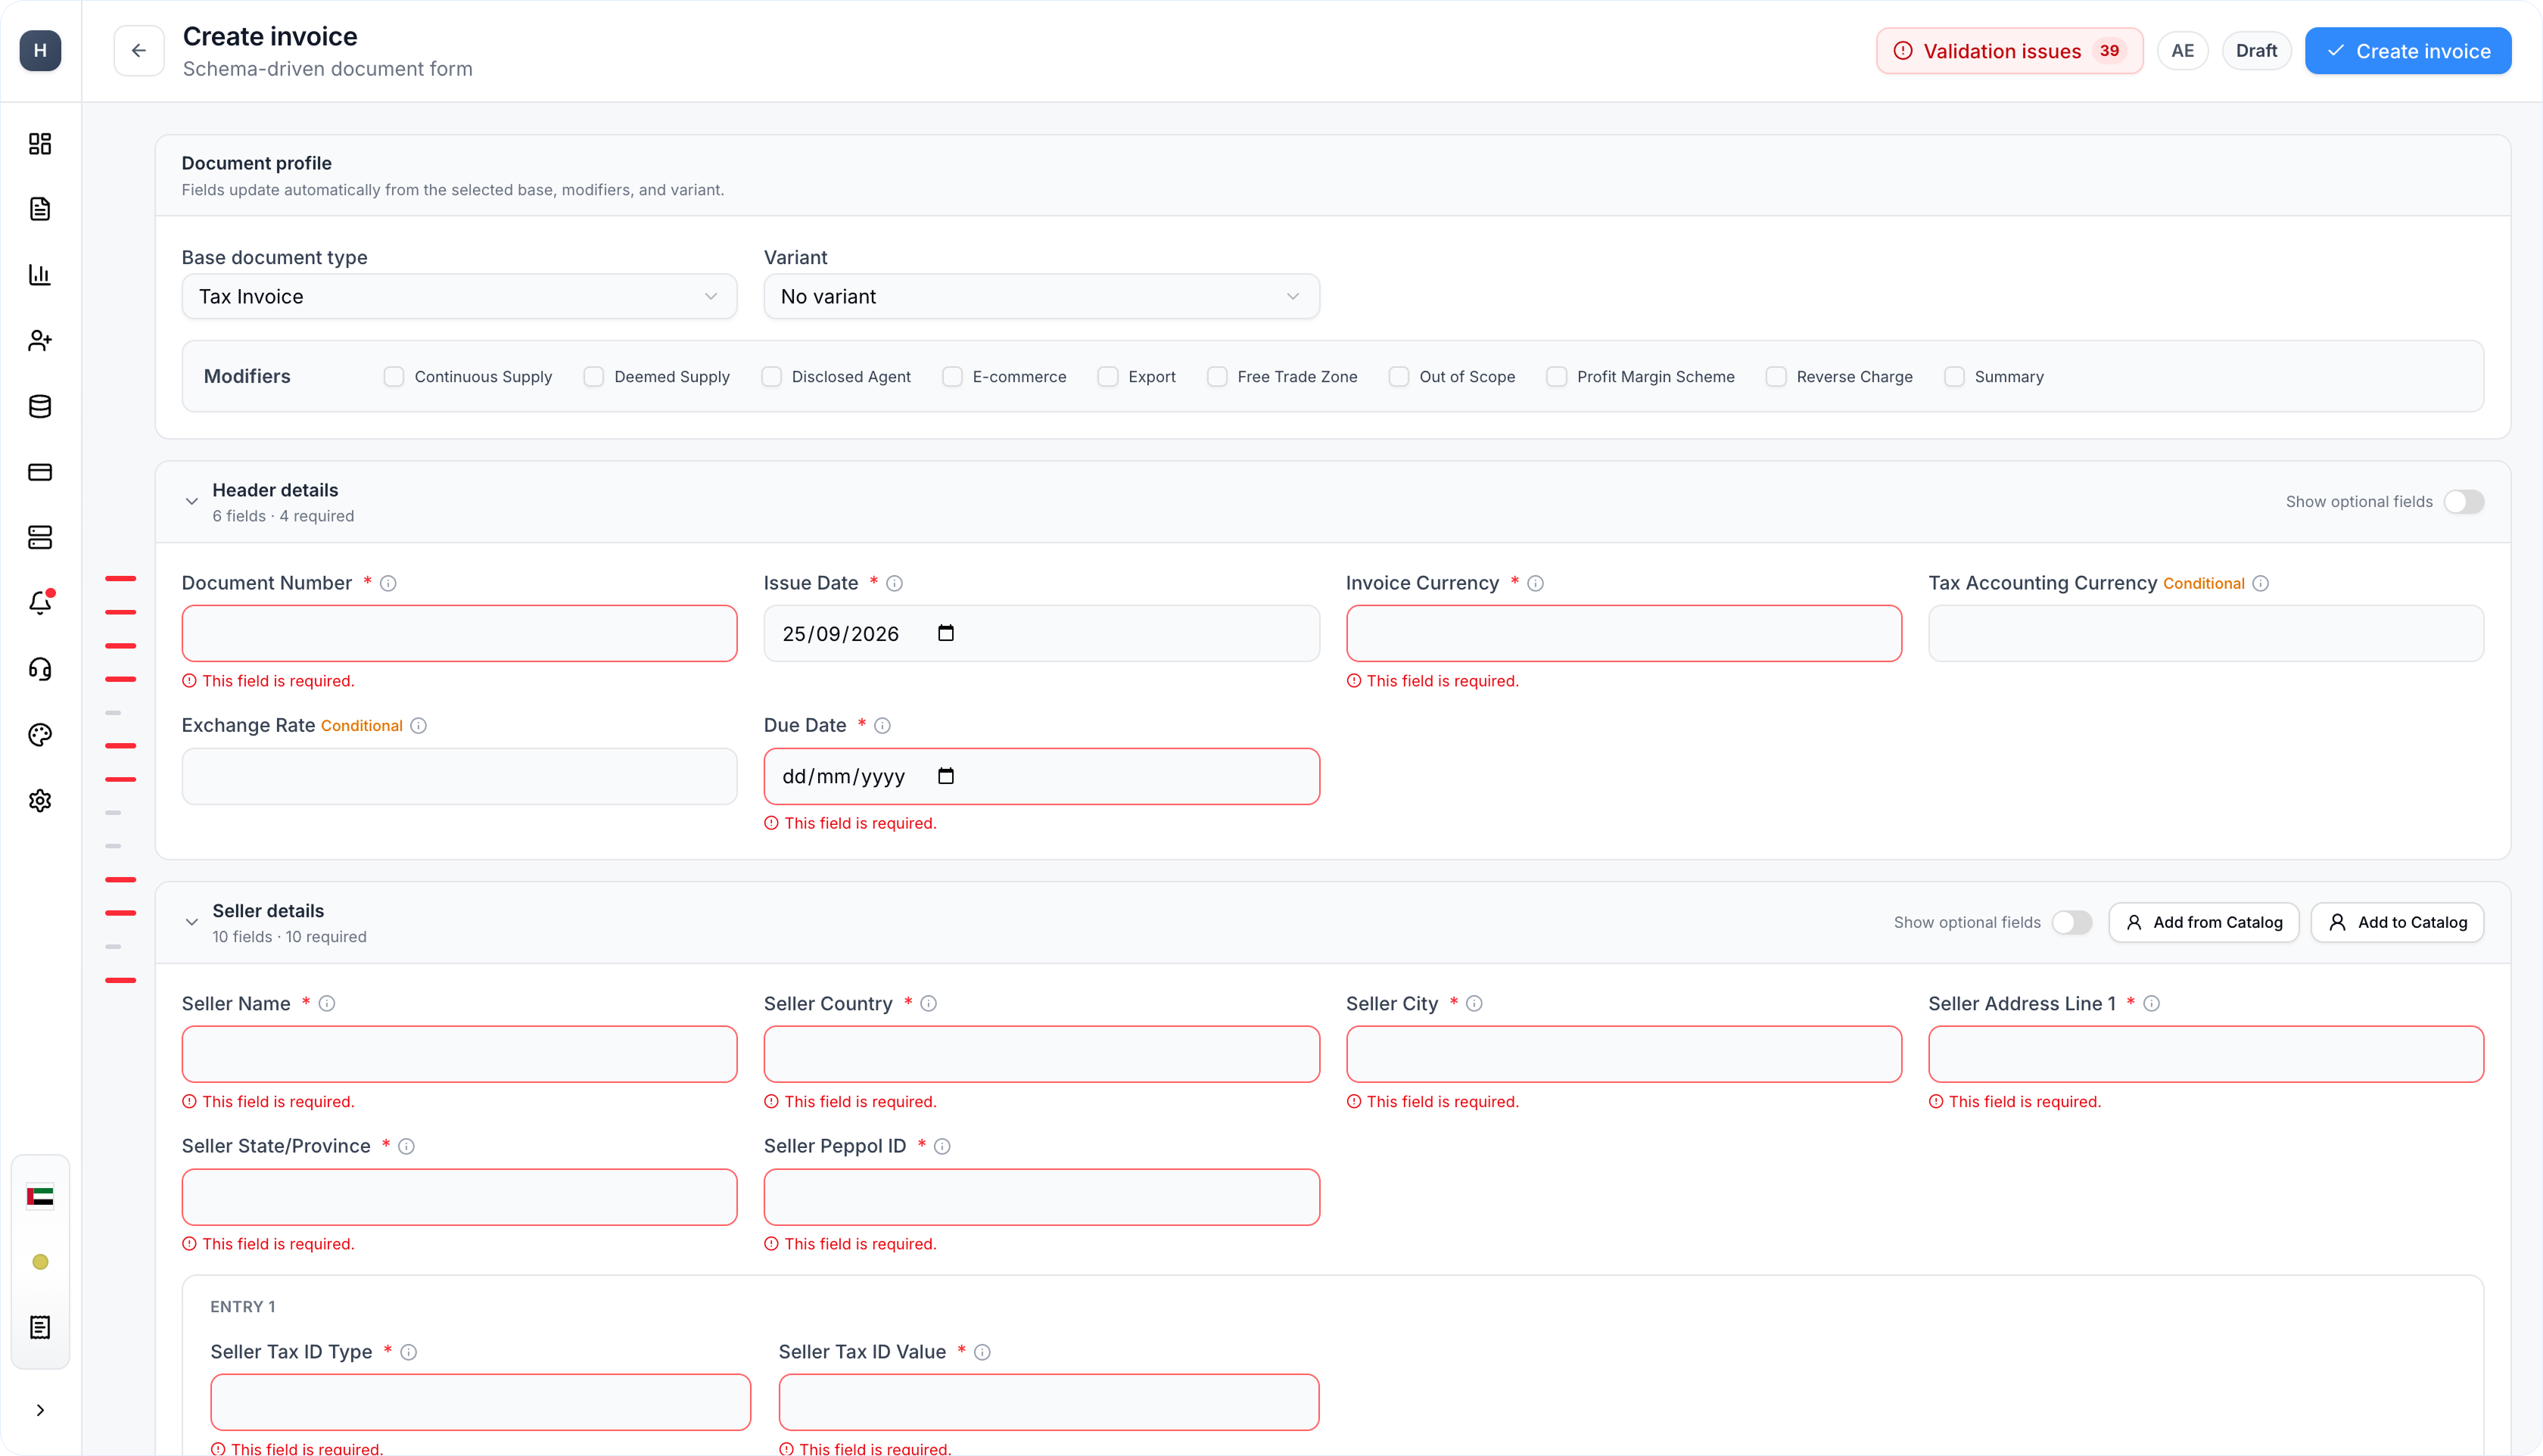Click the Document Number input field
The width and height of the screenshot is (2543, 1456).
click(459, 633)
